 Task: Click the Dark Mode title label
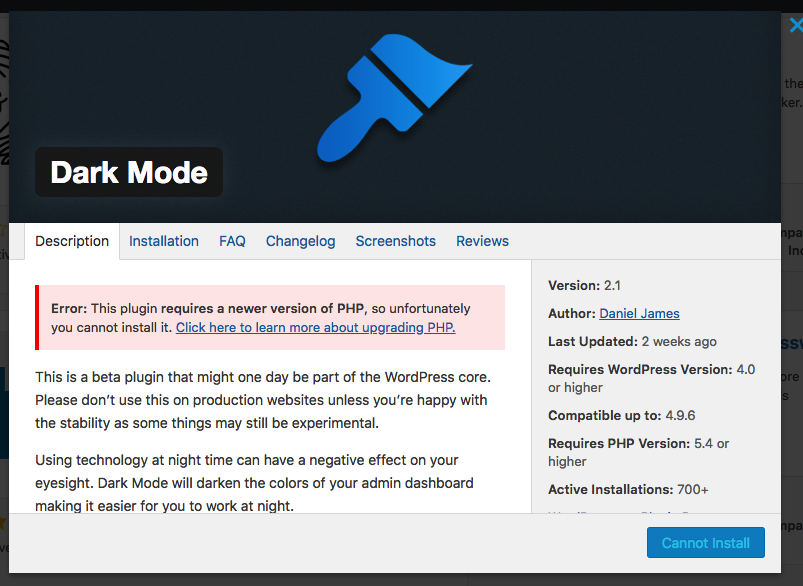click(129, 172)
